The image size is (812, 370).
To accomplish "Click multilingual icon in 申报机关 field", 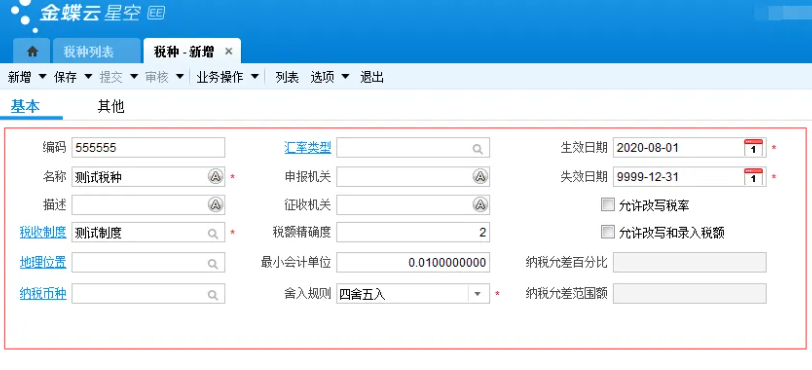I will [x=480, y=177].
